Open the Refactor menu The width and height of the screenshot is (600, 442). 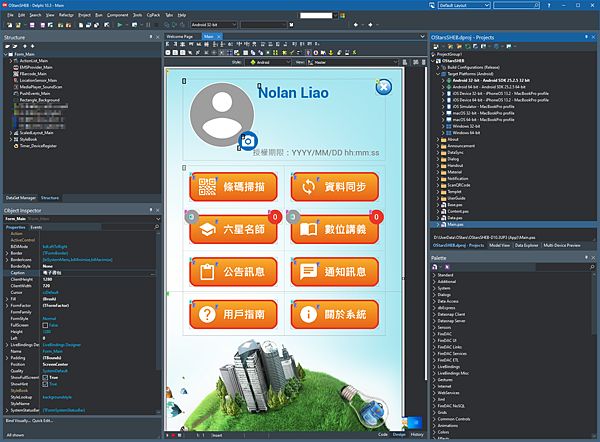click(66, 15)
